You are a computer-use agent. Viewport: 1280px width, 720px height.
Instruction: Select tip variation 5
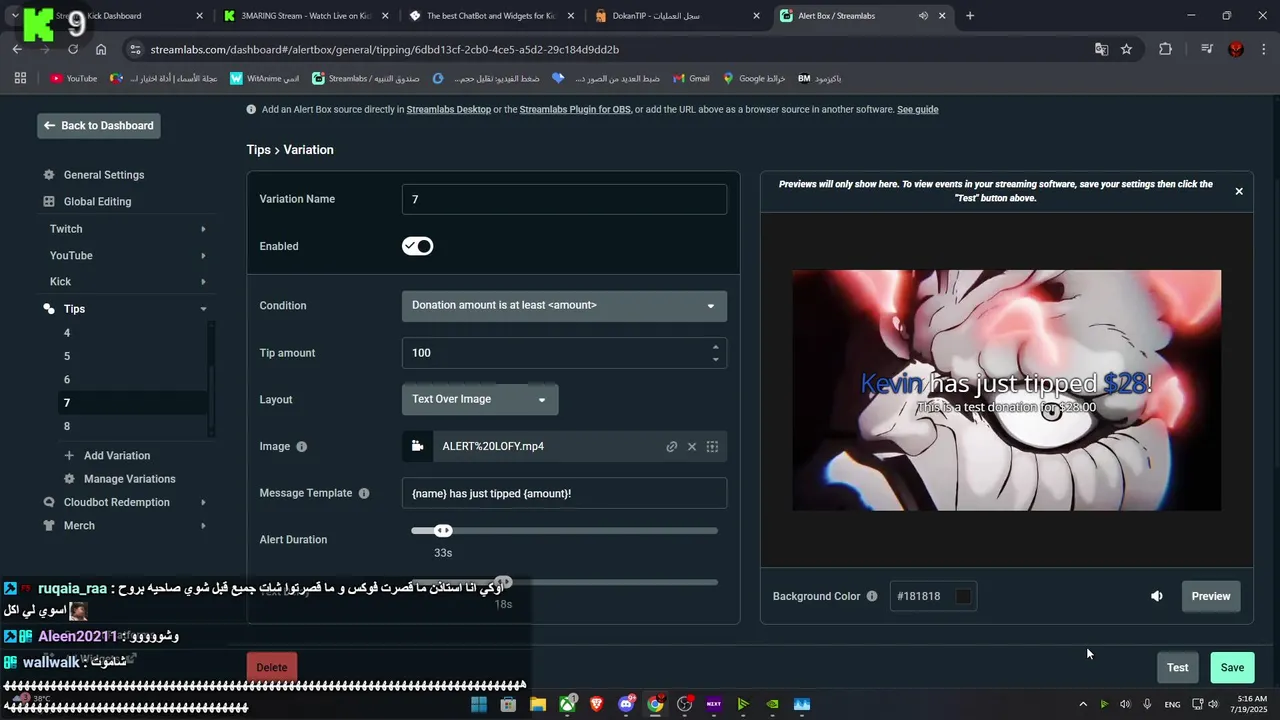pyautogui.click(x=67, y=356)
